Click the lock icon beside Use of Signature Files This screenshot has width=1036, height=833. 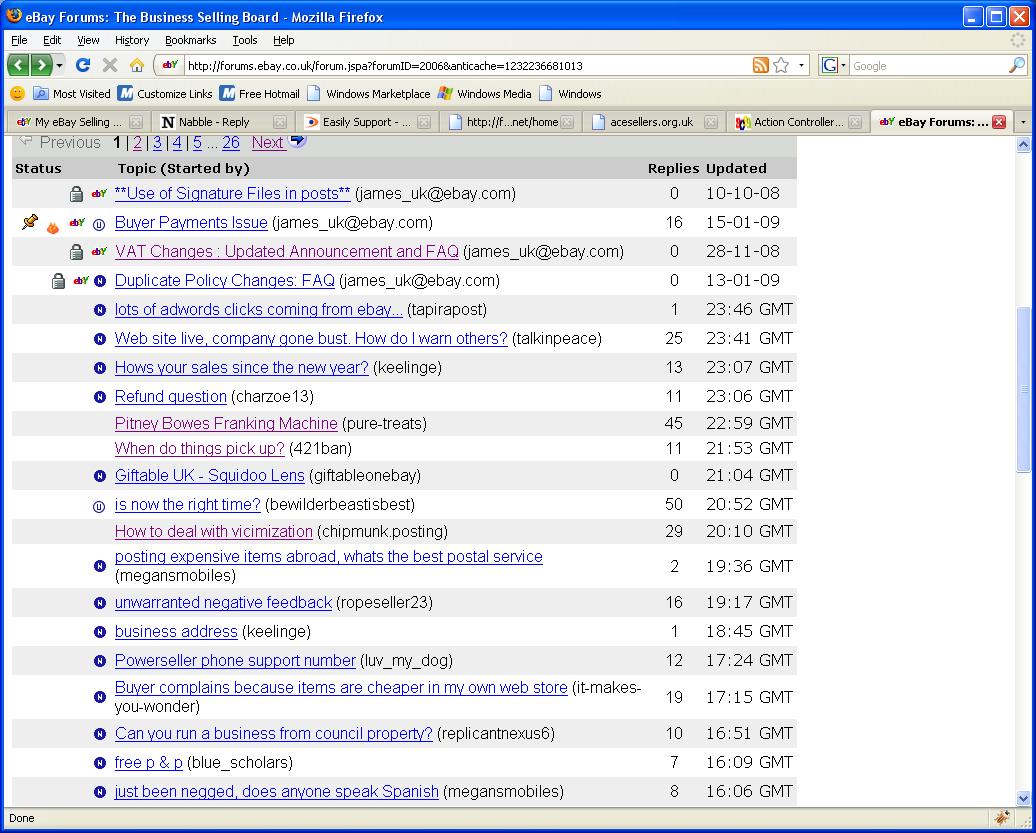tap(76, 194)
